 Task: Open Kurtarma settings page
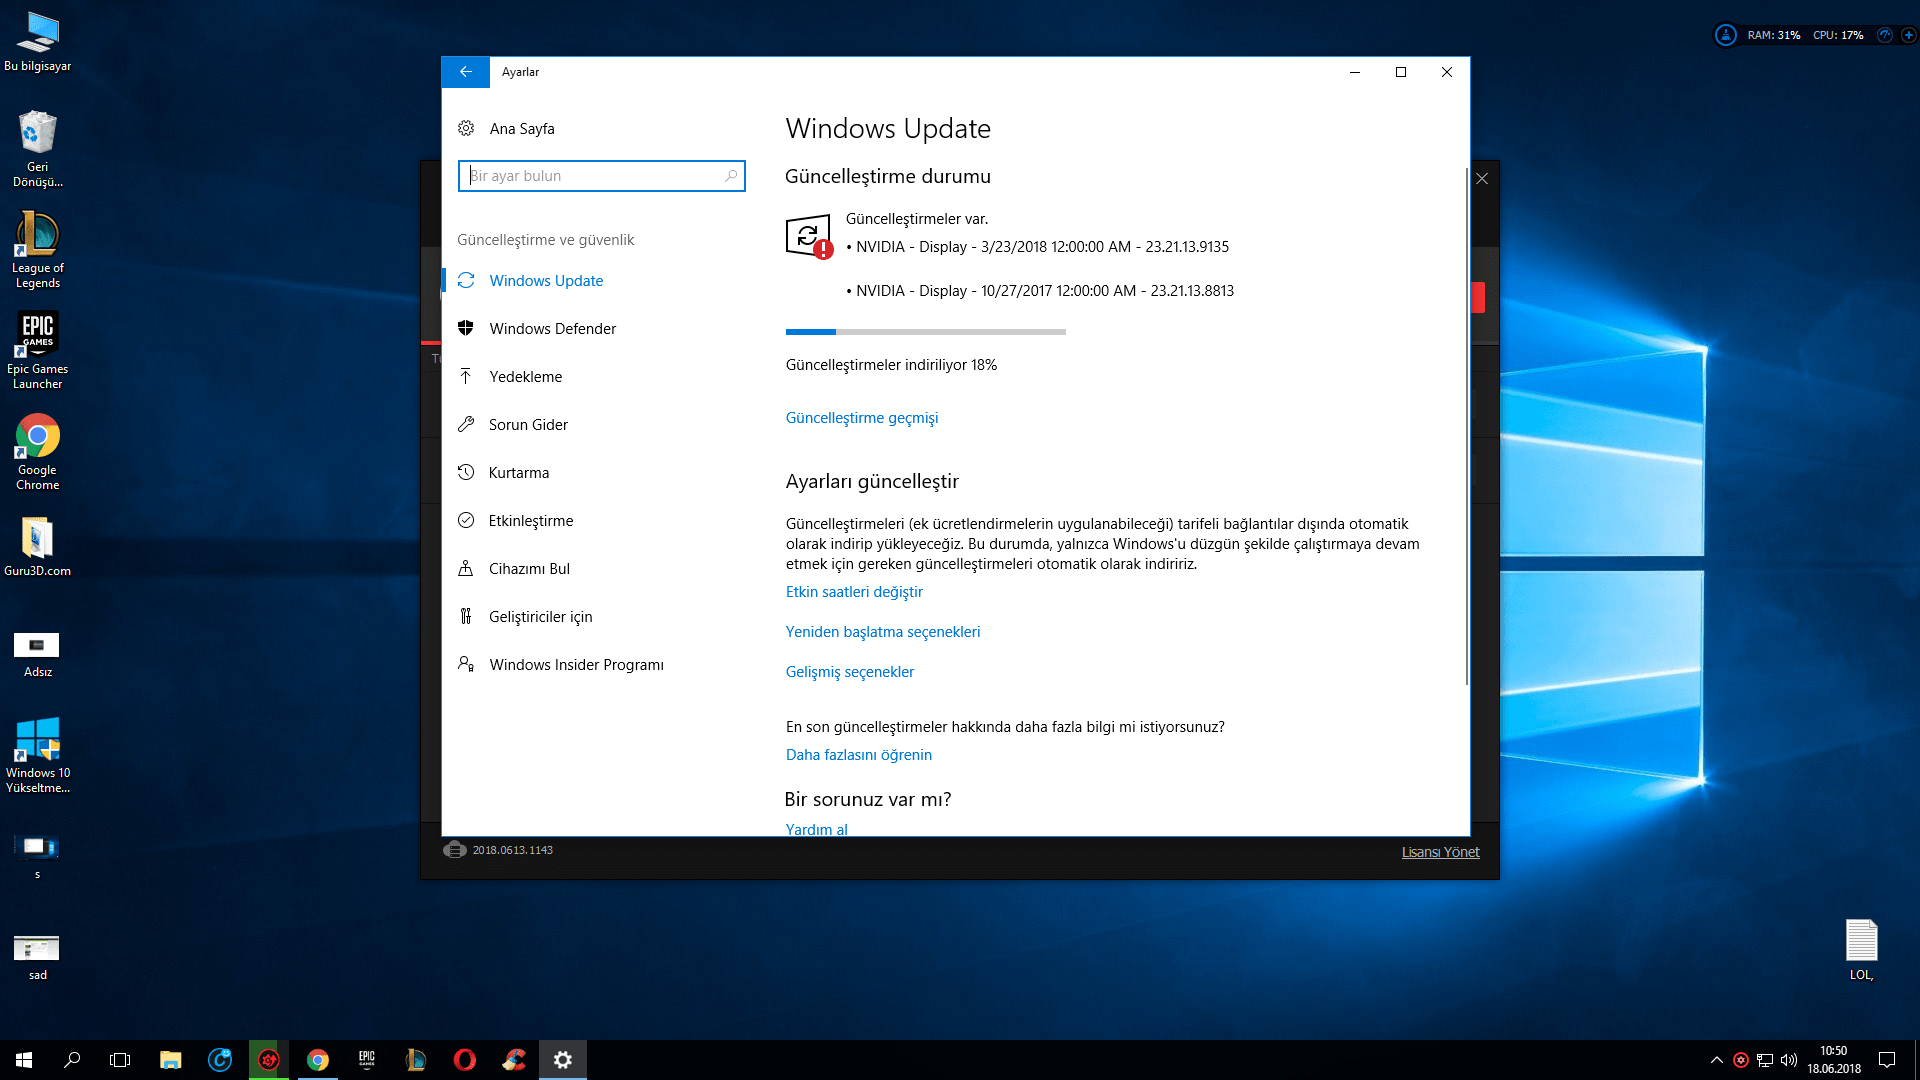(x=518, y=473)
